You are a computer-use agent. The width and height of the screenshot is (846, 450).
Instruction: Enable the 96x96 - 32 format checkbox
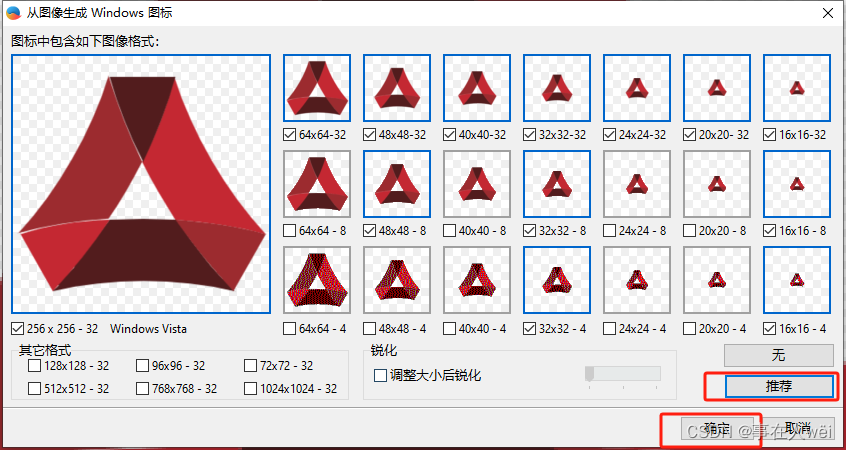(142, 366)
